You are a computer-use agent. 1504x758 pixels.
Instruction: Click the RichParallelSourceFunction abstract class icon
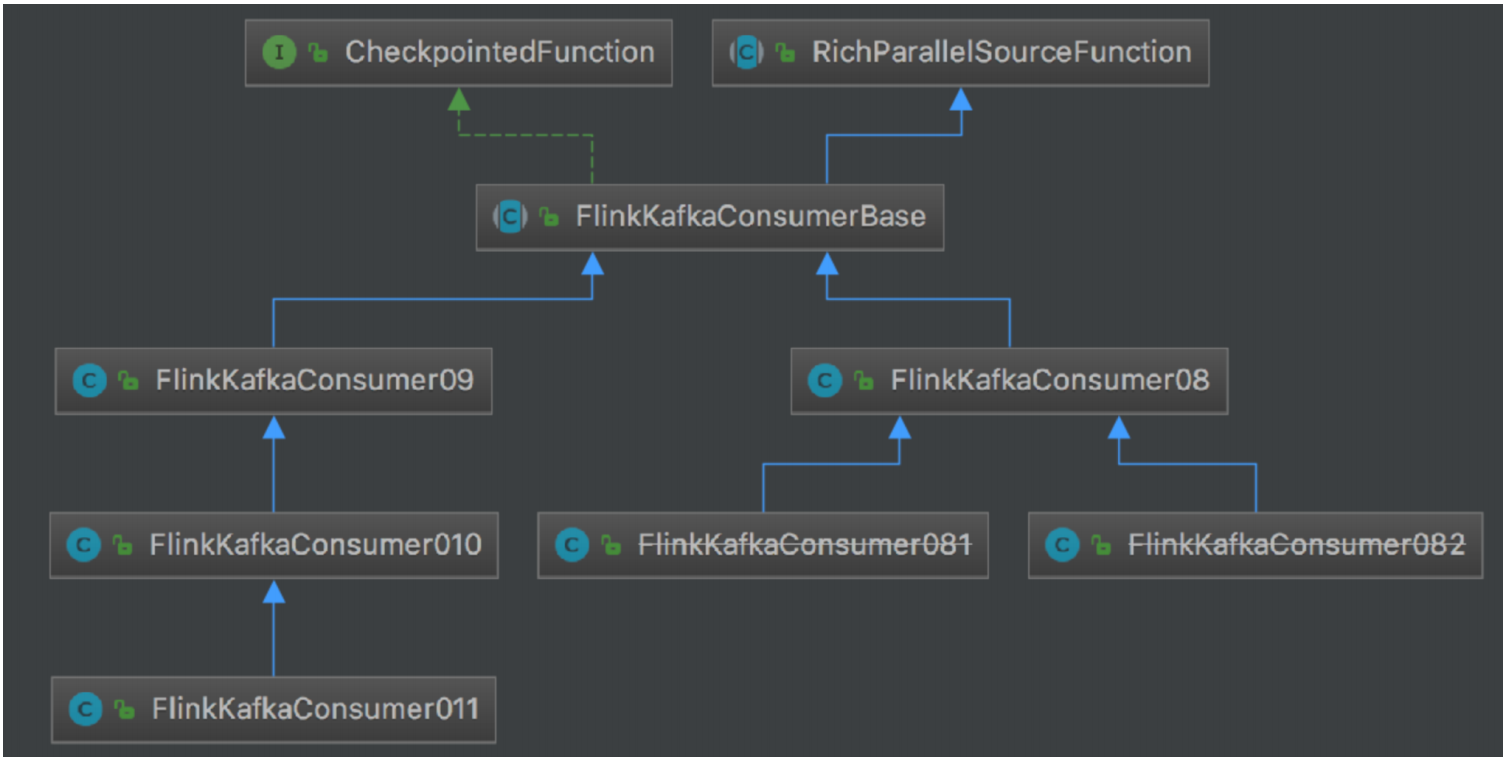746,53
